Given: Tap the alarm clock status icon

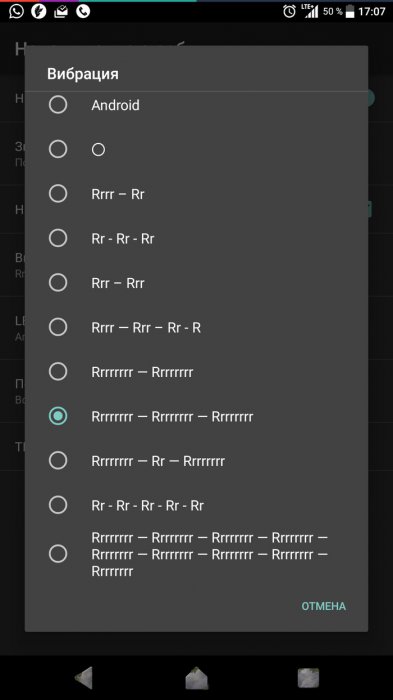Looking at the screenshot, I should point(289,11).
